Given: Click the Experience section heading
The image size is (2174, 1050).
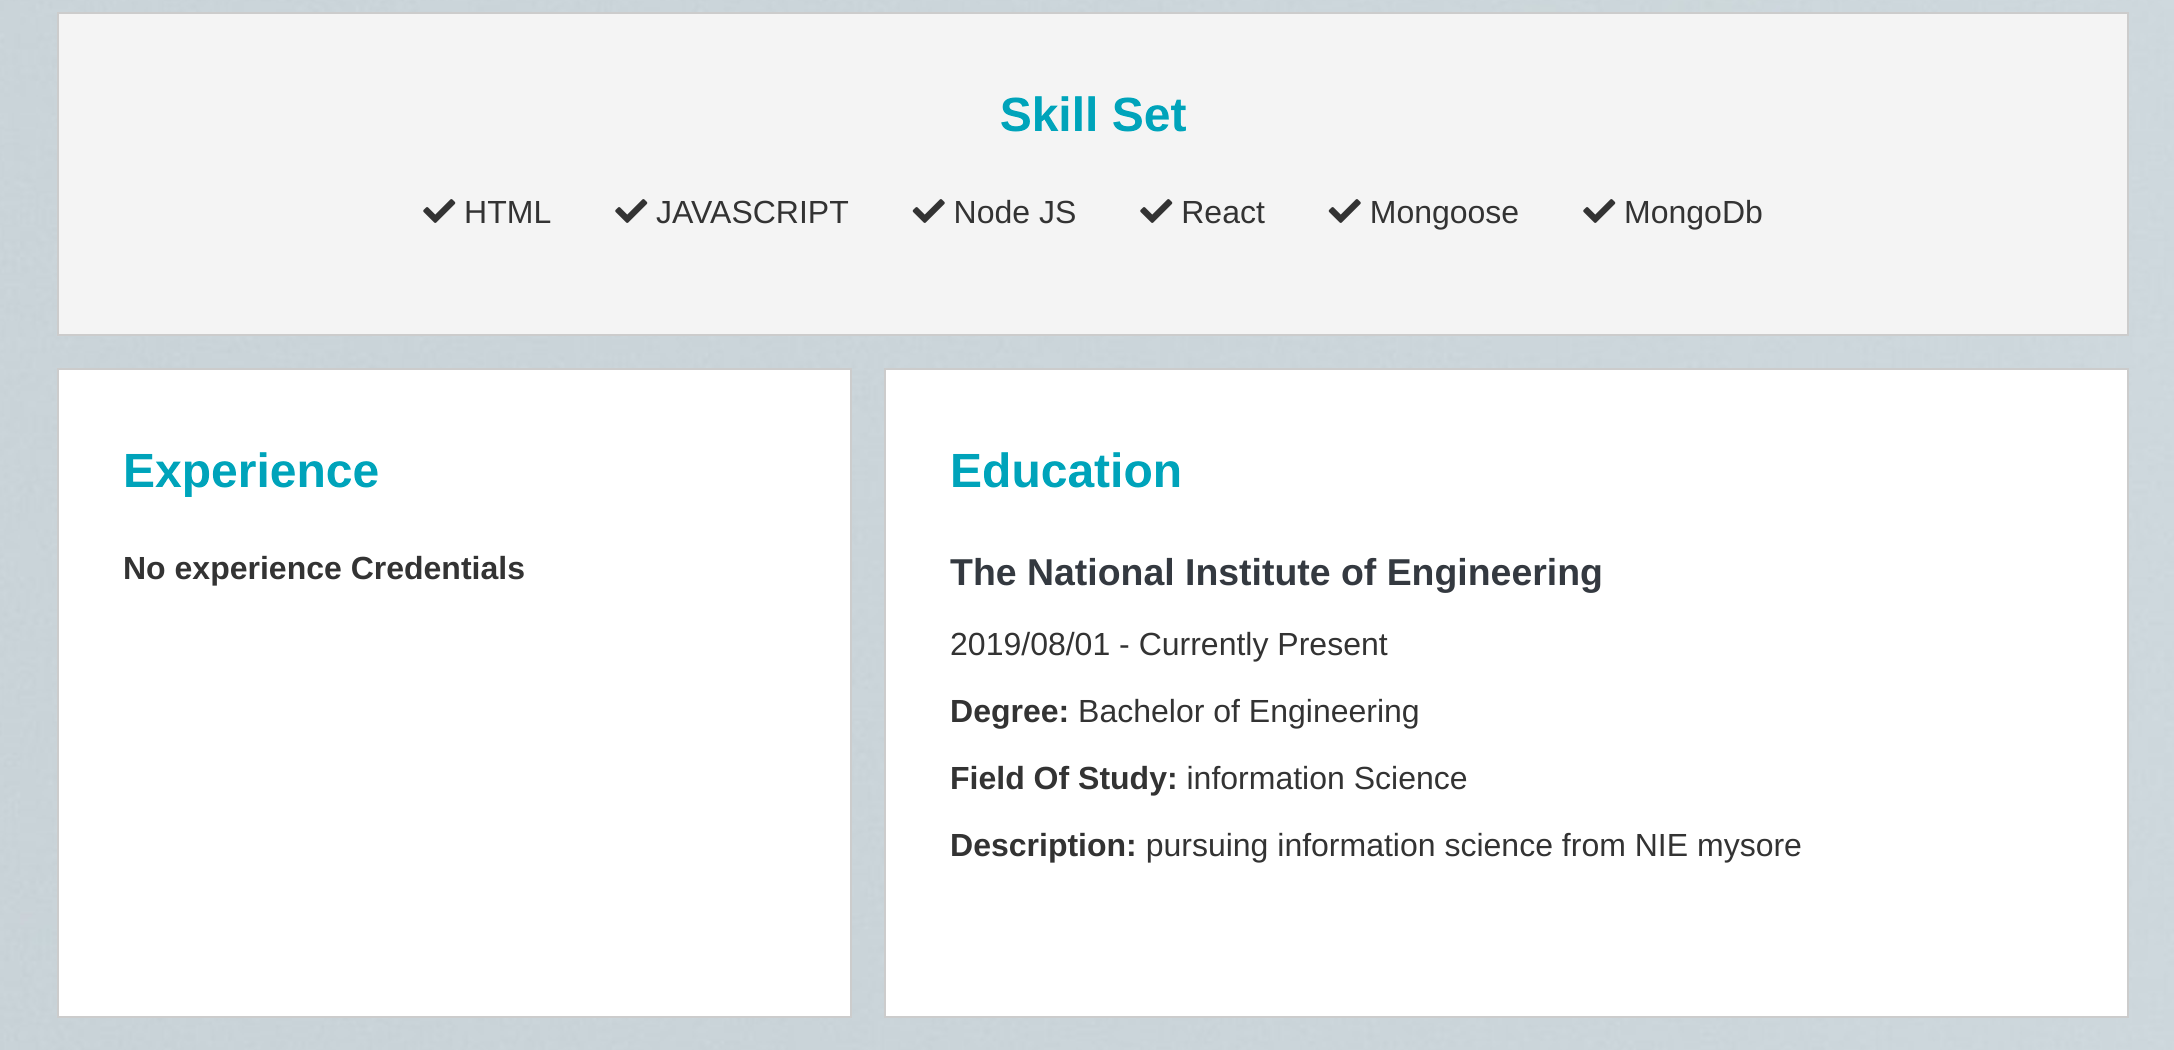Looking at the screenshot, I should click(x=251, y=471).
